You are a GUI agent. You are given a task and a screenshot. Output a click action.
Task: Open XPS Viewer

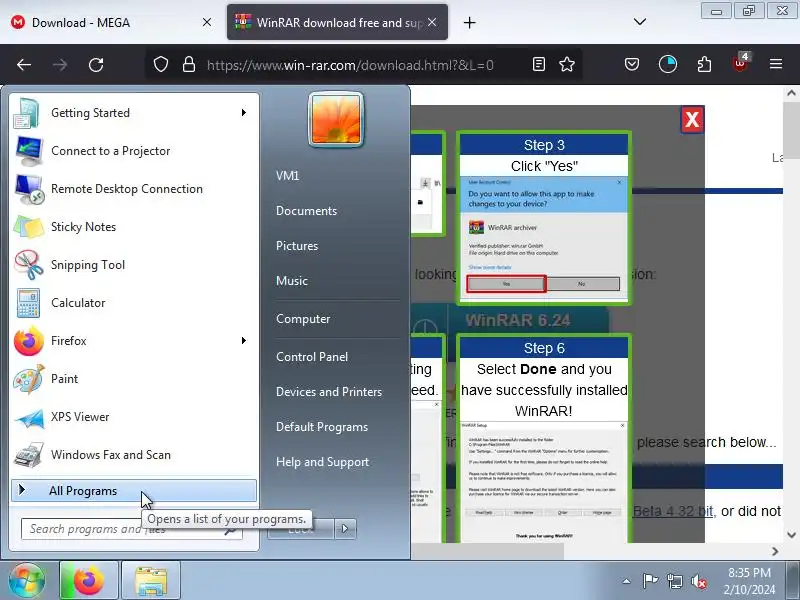tap(134, 417)
